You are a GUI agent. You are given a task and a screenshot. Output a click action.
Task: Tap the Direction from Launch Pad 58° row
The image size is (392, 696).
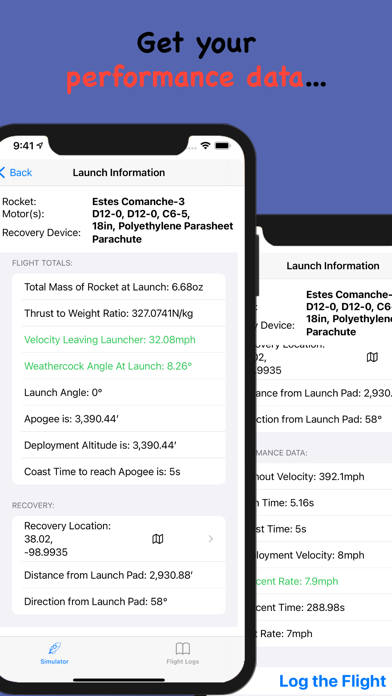click(x=119, y=601)
